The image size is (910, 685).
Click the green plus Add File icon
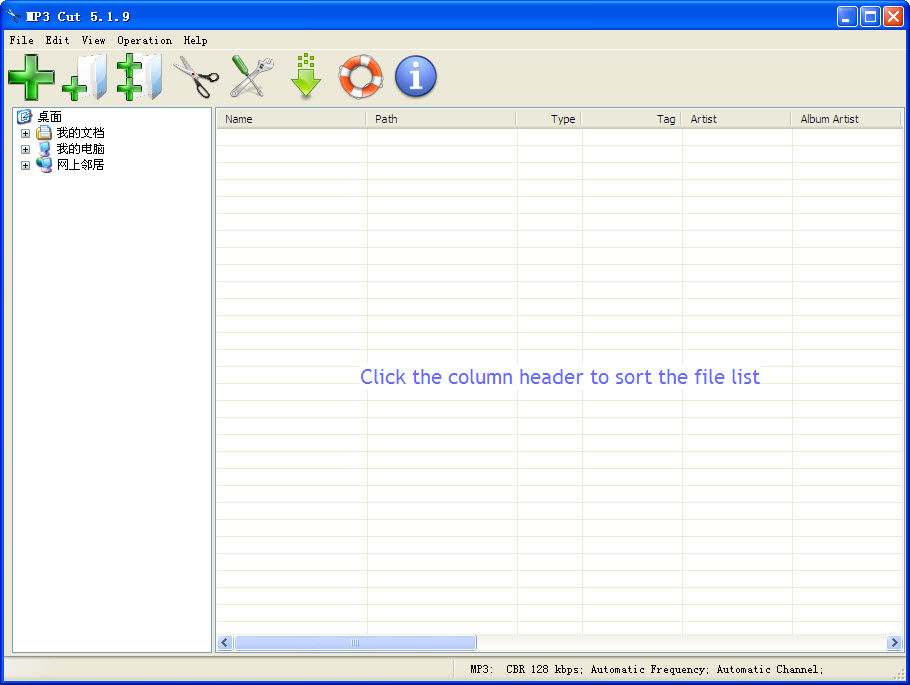click(31, 77)
